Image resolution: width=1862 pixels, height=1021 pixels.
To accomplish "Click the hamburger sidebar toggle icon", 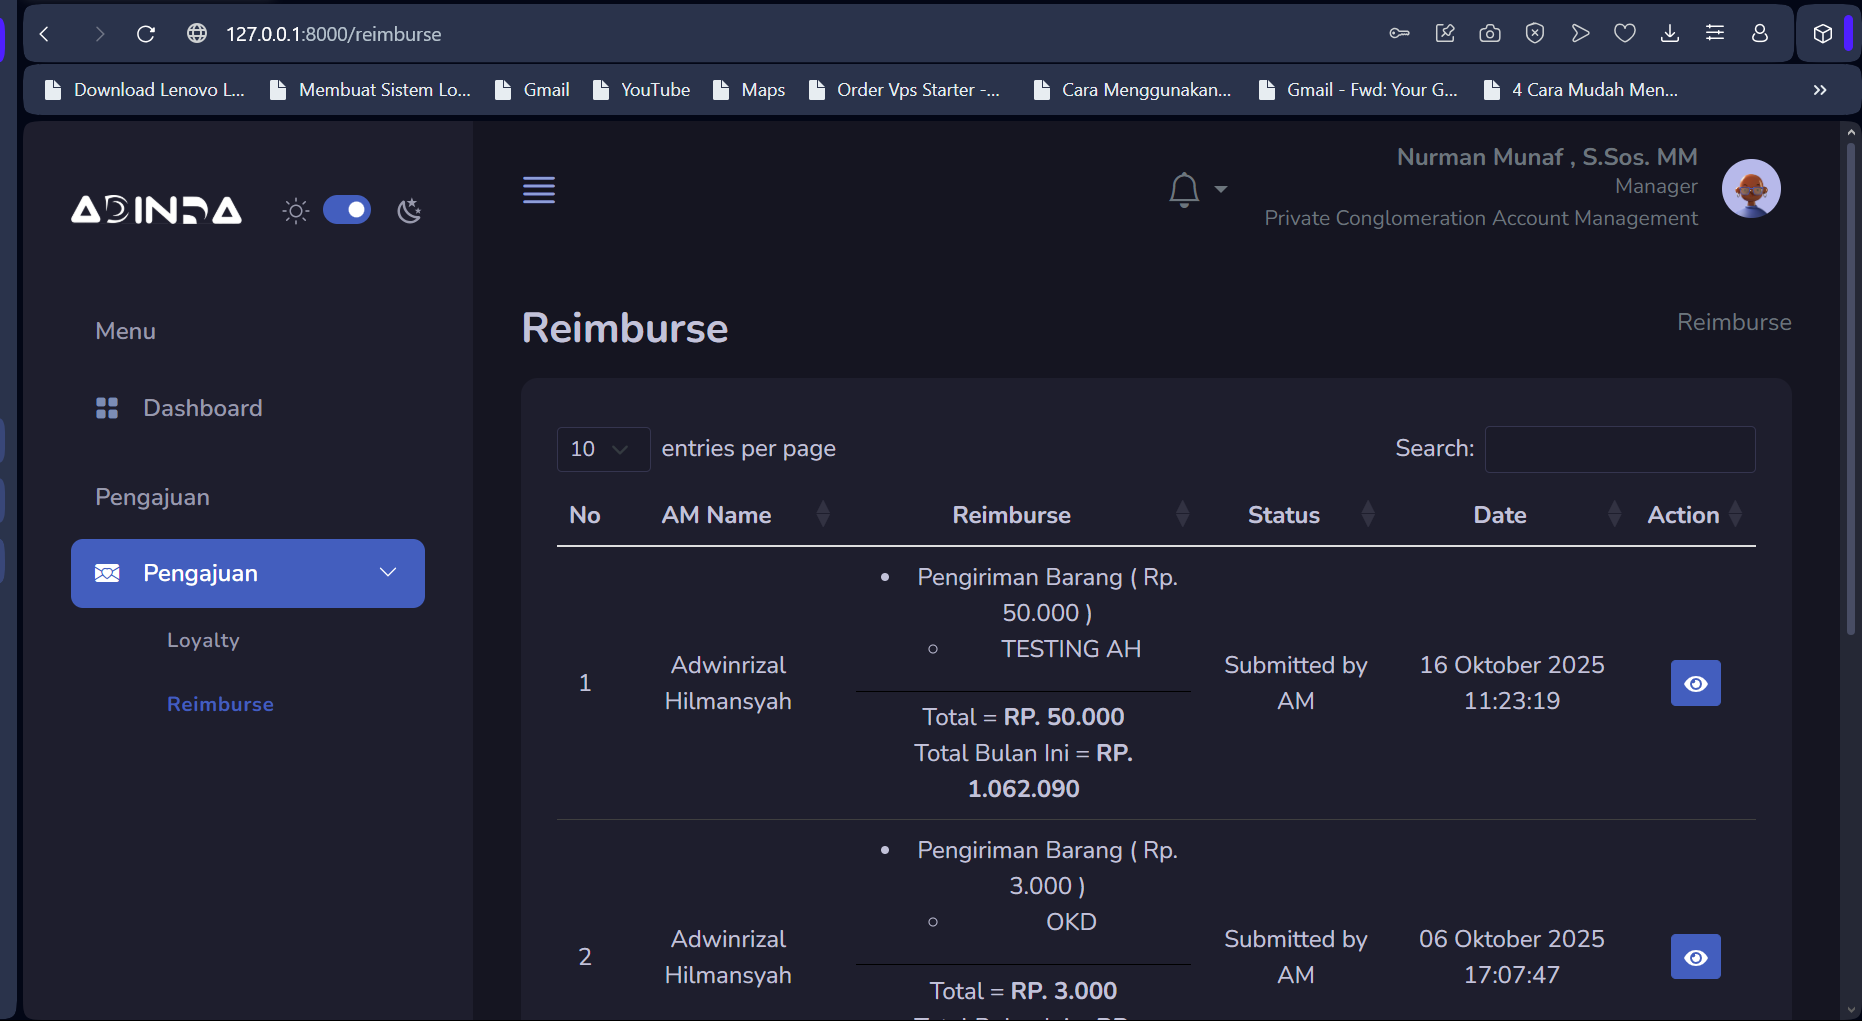I will pyautogui.click(x=538, y=190).
